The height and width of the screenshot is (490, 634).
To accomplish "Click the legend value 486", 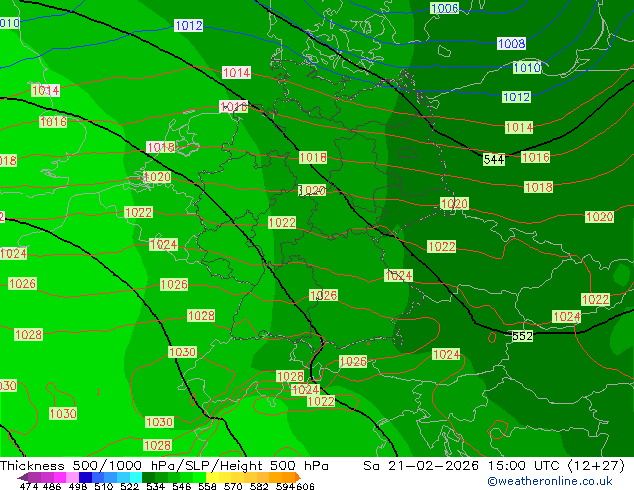I will click(x=52, y=486).
